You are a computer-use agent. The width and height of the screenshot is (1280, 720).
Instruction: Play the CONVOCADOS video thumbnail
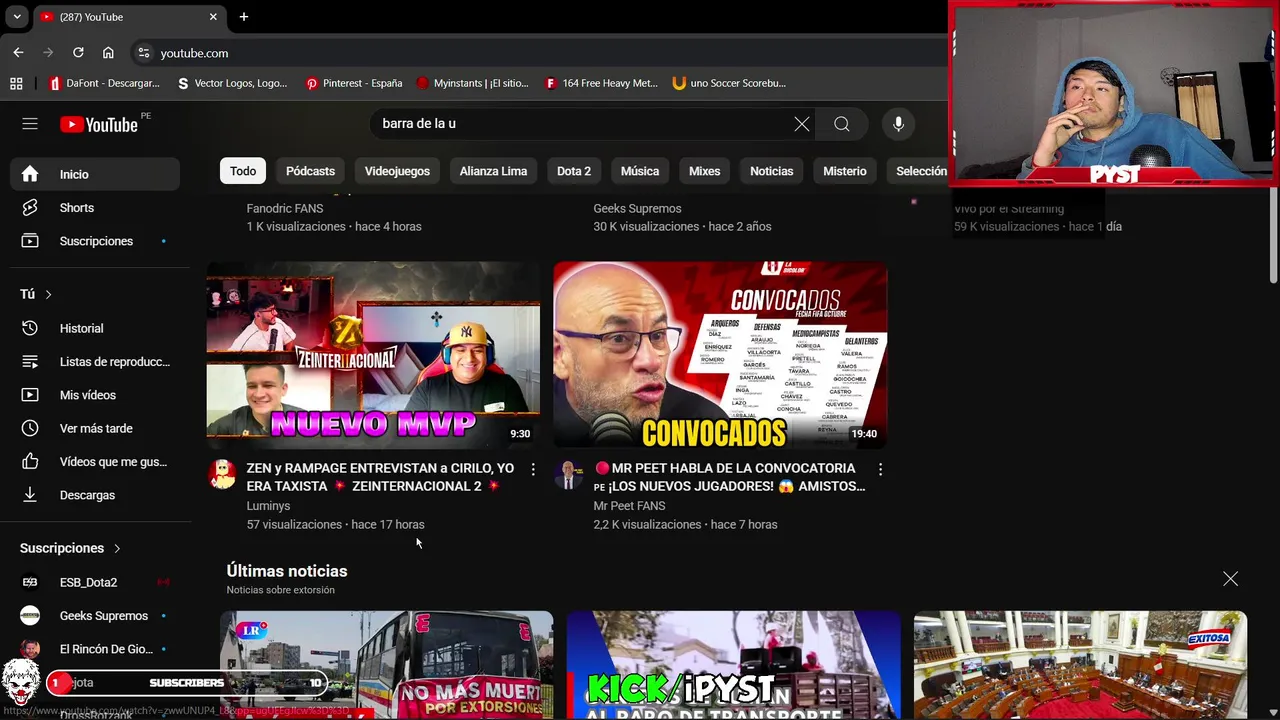point(720,355)
